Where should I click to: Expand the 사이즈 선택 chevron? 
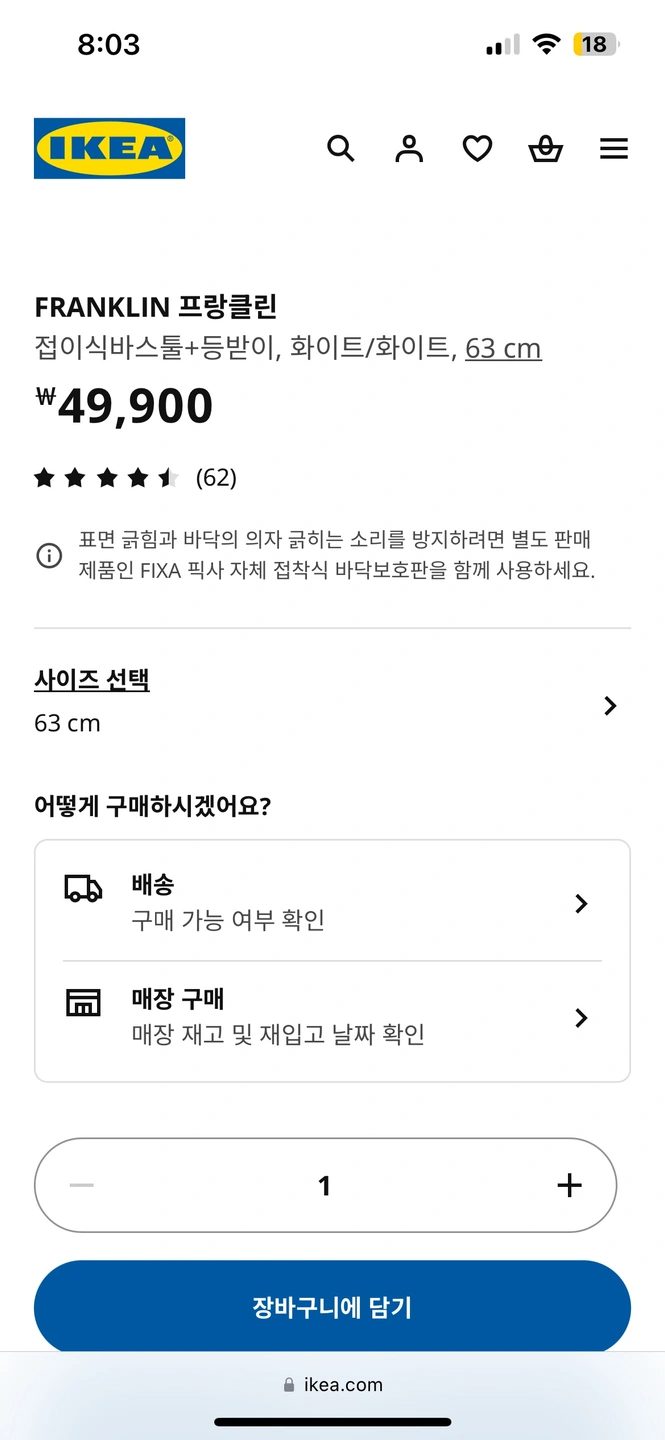(610, 706)
